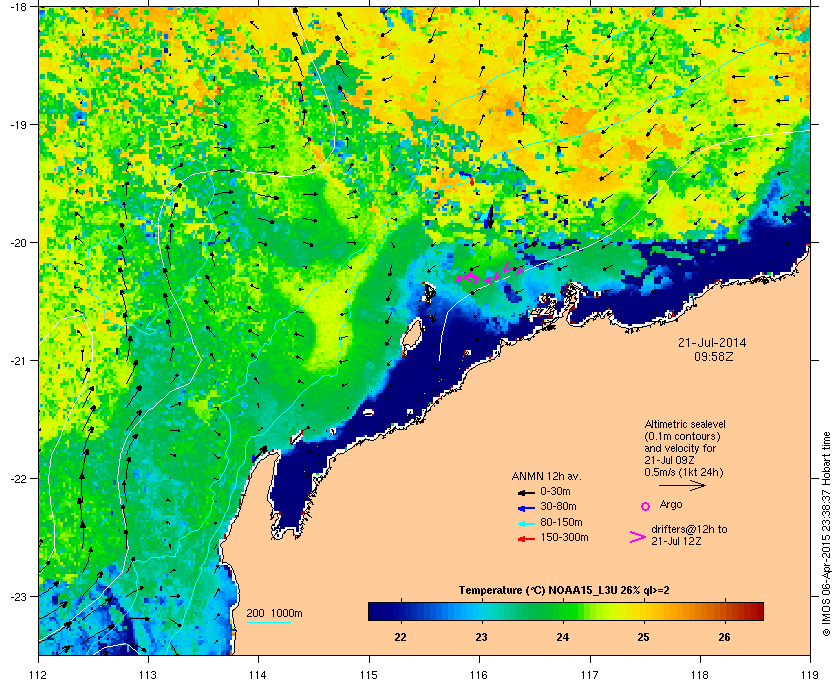Viewport: 840px width, 680px height.
Task: Click the latitude axis label -23
Action: click(x=18, y=596)
